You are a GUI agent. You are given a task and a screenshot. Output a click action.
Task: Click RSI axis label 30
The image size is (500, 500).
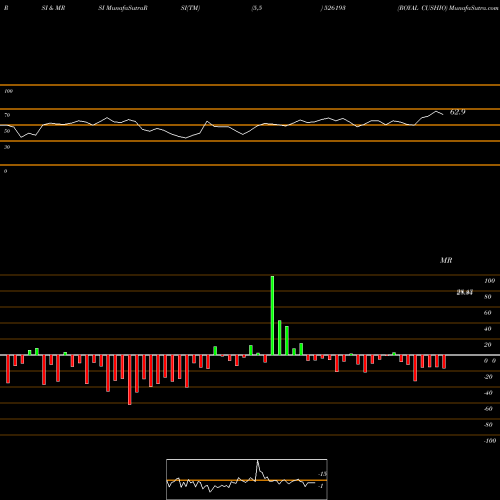click(x=7, y=147)
